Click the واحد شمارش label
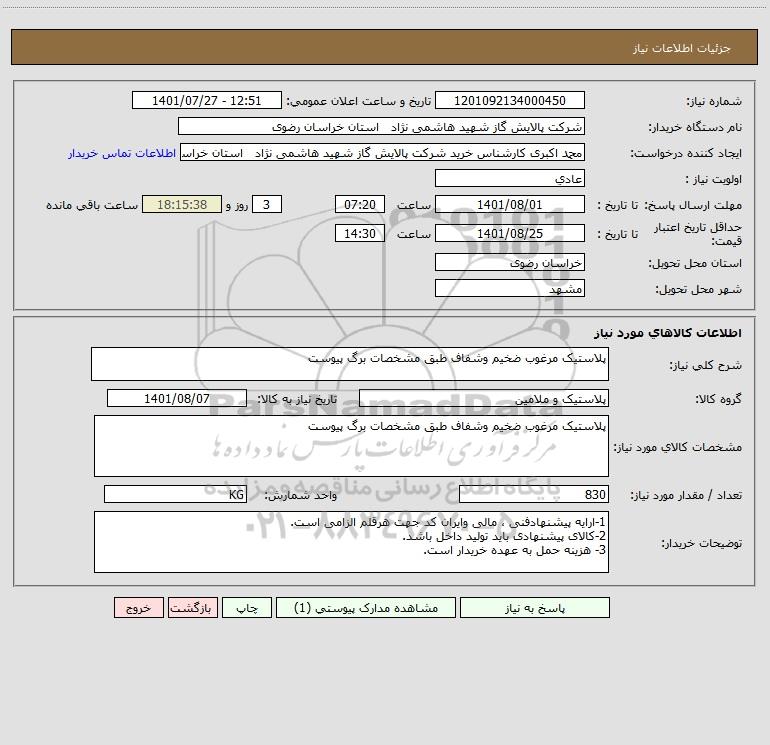Image resolution: width=770 pixels, height=745 pixels. [301, 495]
